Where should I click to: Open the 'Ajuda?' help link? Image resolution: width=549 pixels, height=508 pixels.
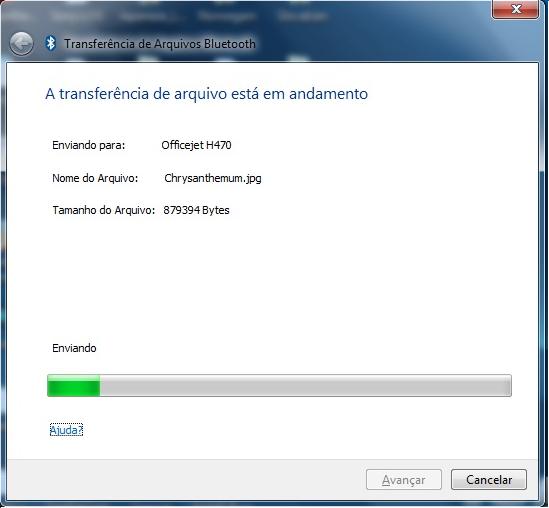pos(66,430)
